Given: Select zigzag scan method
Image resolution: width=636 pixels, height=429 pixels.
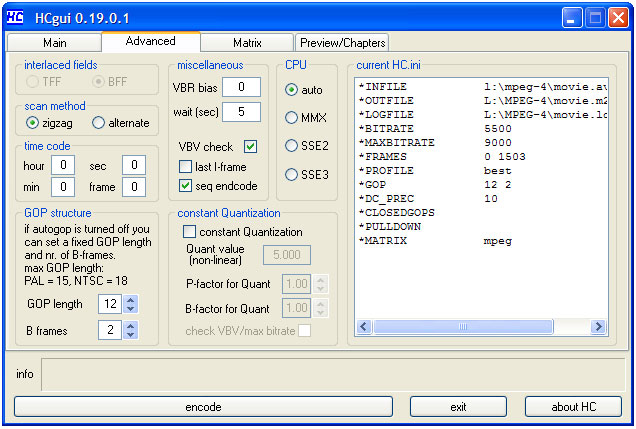Looking at the screenshot, I should pos(49,123).
